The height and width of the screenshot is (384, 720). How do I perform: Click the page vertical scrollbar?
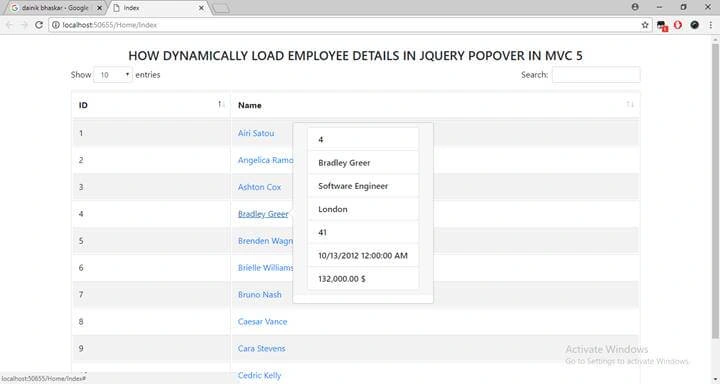[x=715, y=191]
